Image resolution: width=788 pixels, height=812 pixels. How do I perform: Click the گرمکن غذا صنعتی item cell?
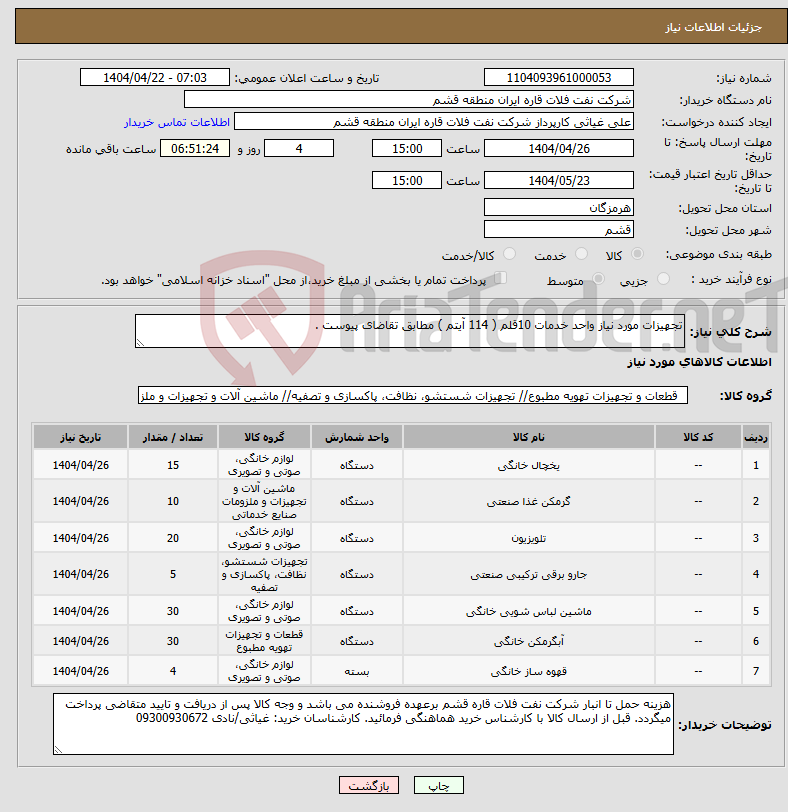pos(529,501)
